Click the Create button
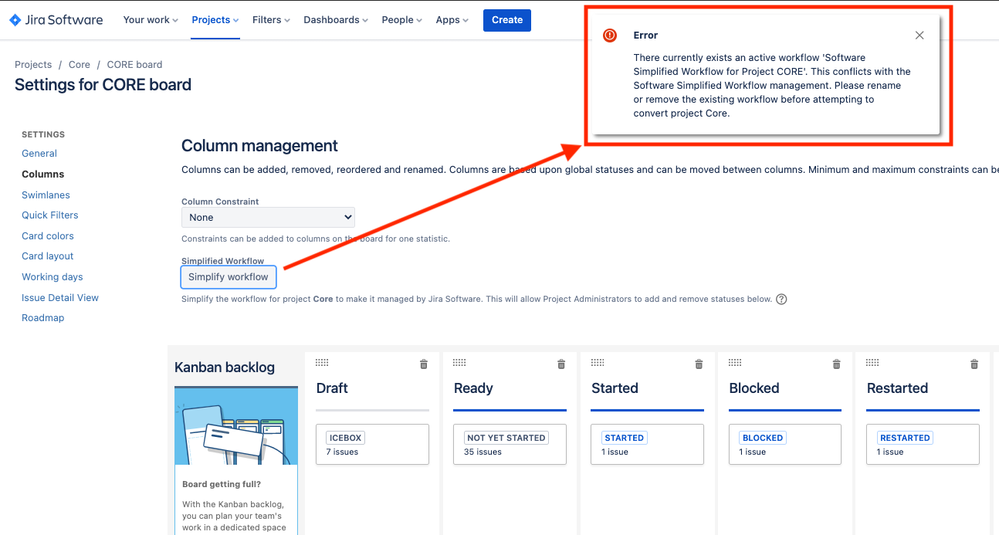 pyautogui.click(x=507, y=20)
